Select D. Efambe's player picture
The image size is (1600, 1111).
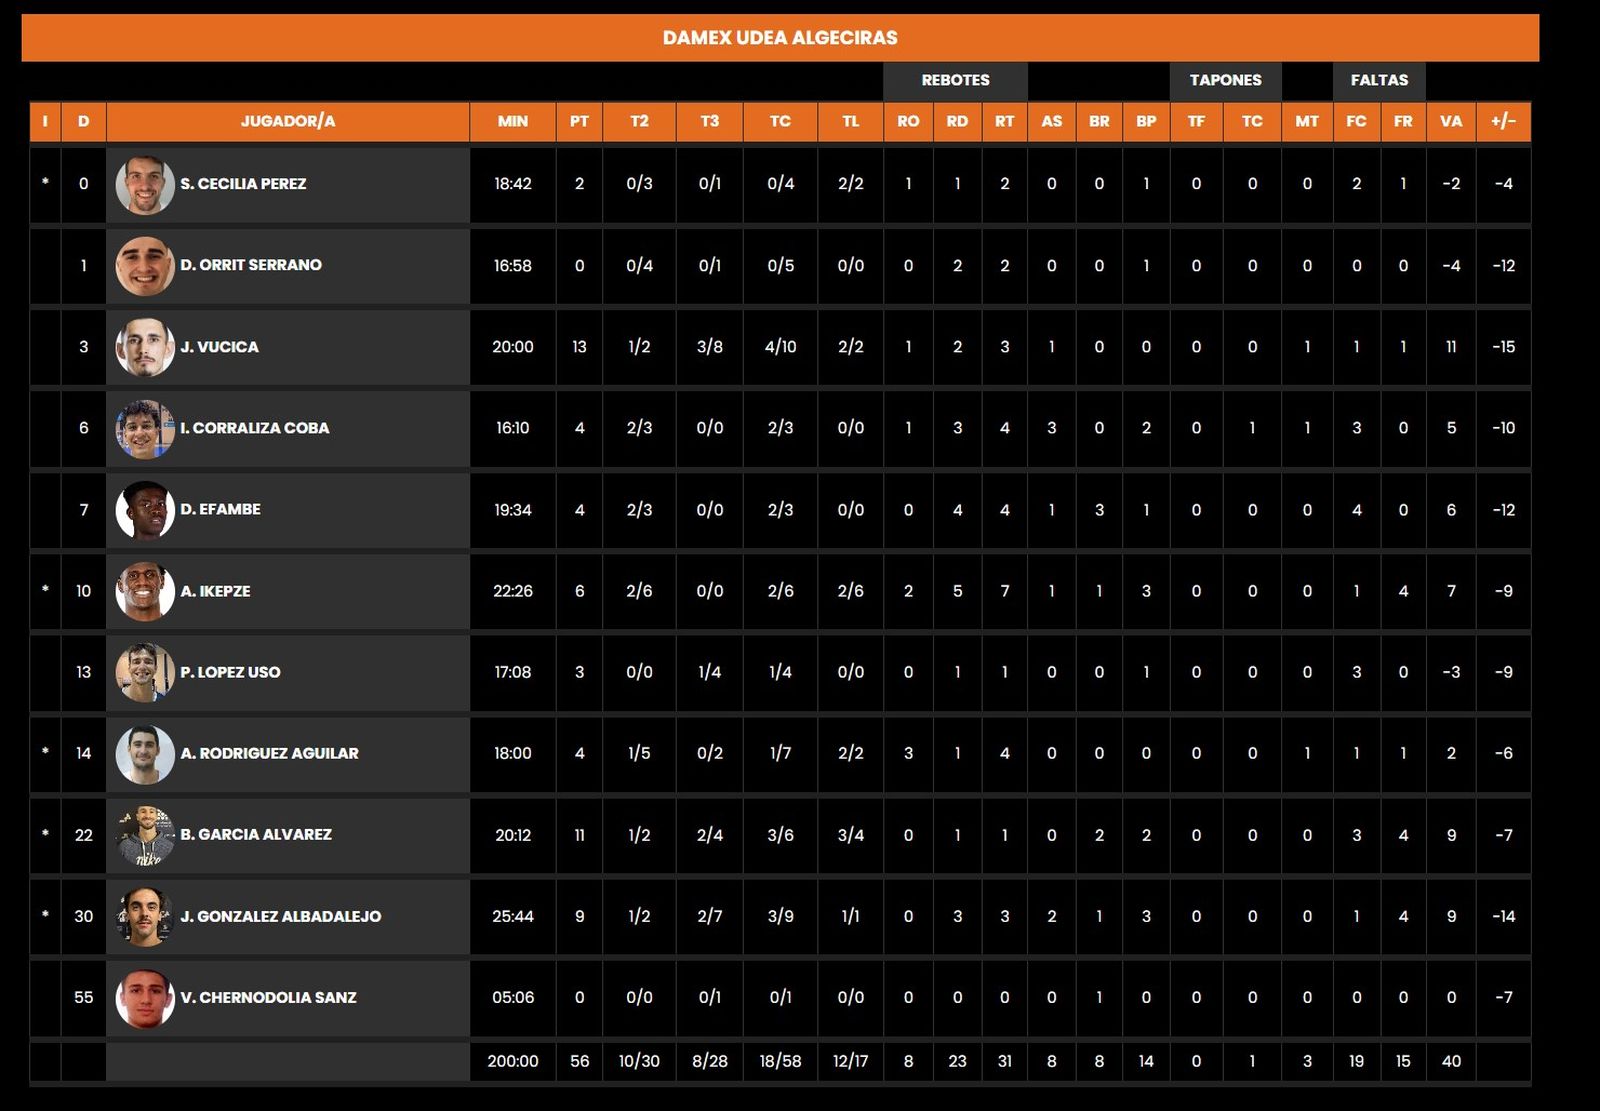(145, 510)
